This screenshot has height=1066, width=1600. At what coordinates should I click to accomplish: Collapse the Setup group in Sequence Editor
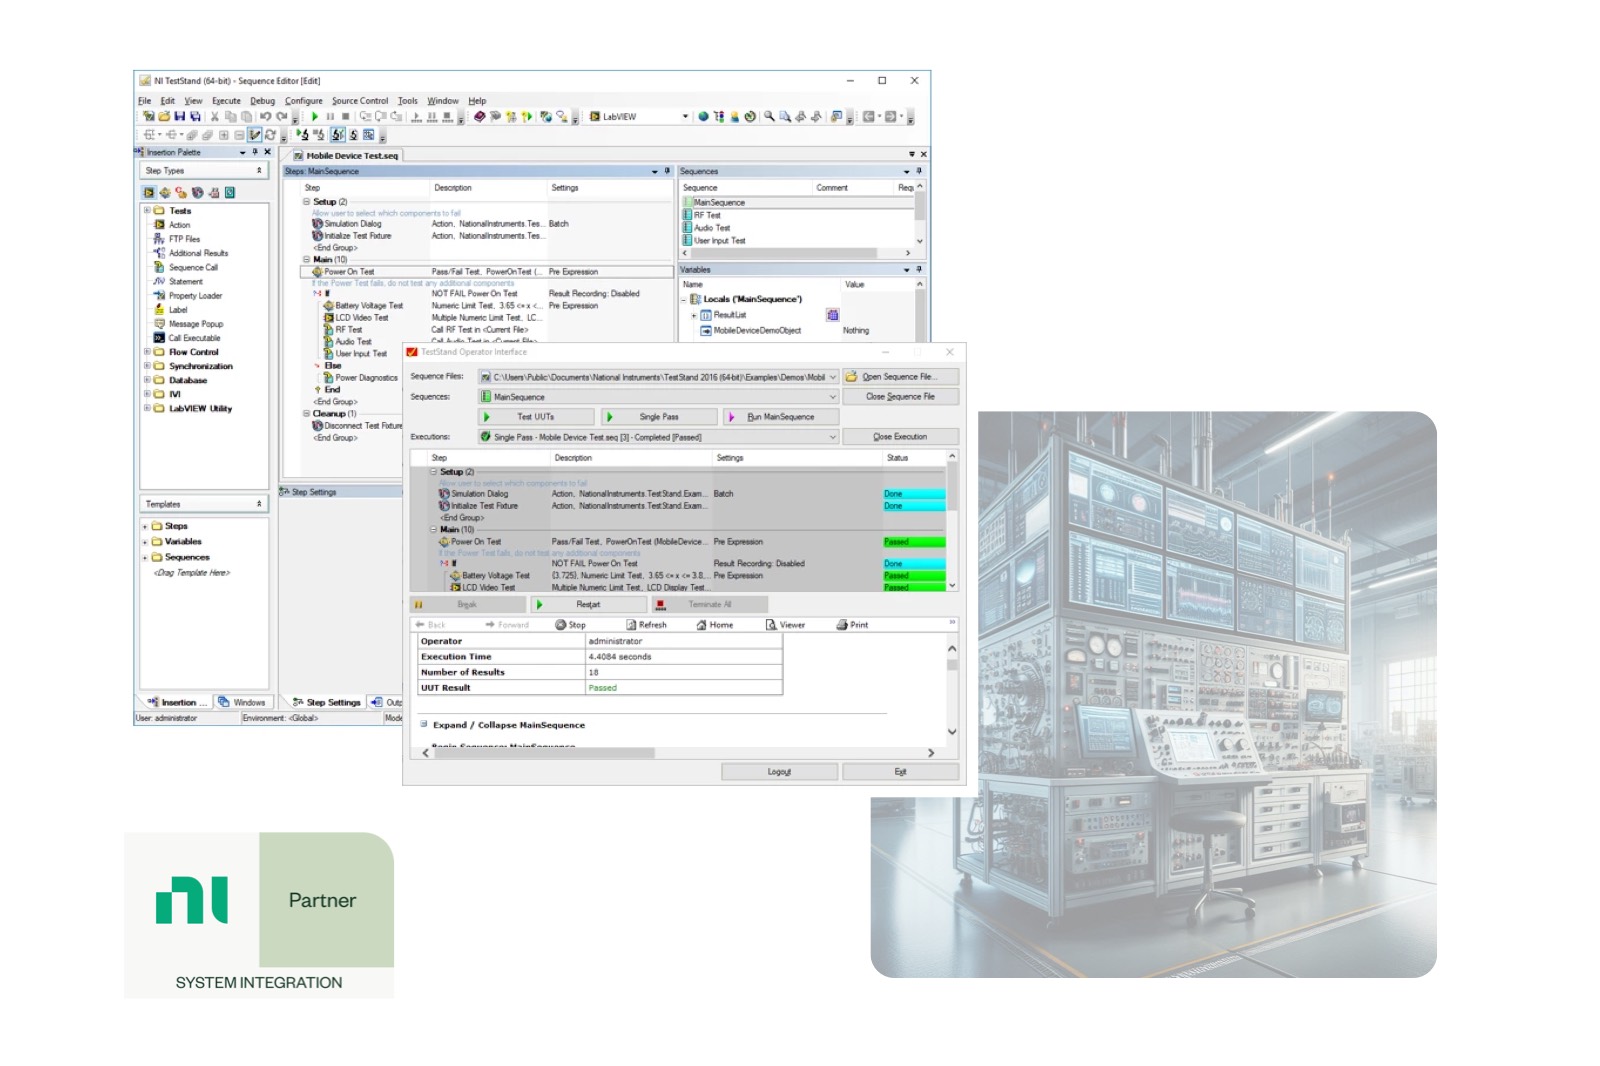(307, 201)
